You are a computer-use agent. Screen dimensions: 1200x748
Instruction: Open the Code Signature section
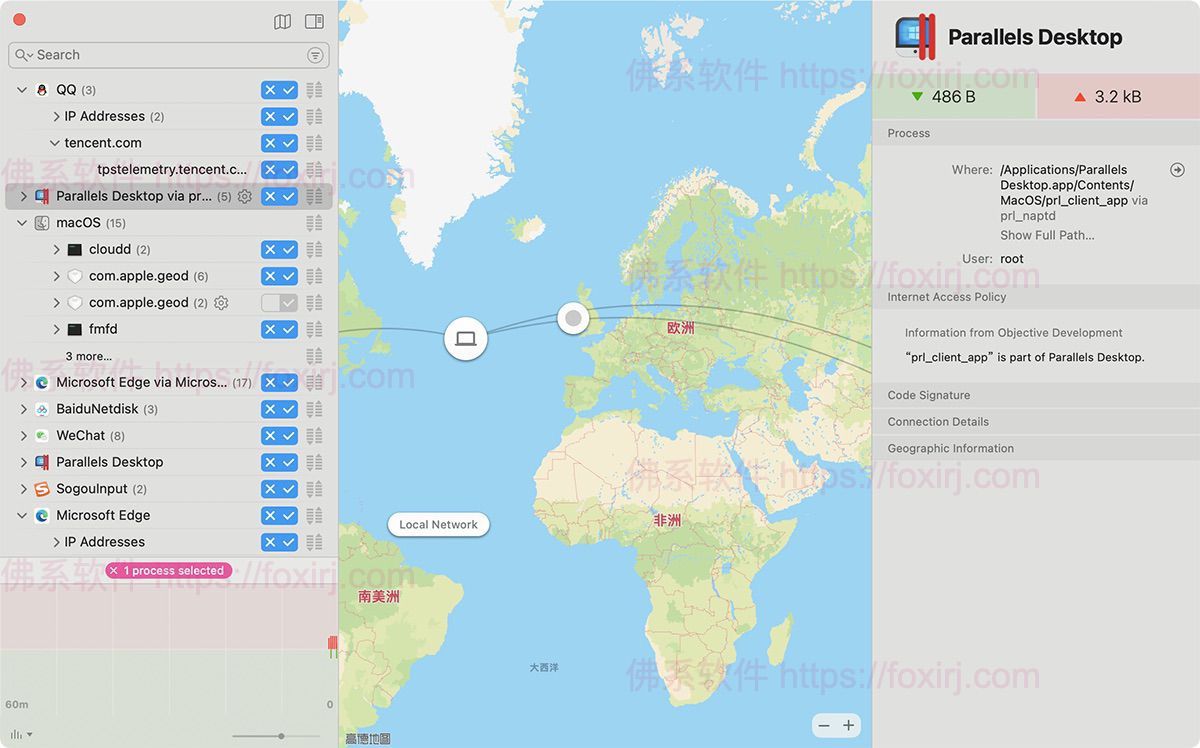click(929, 395)
